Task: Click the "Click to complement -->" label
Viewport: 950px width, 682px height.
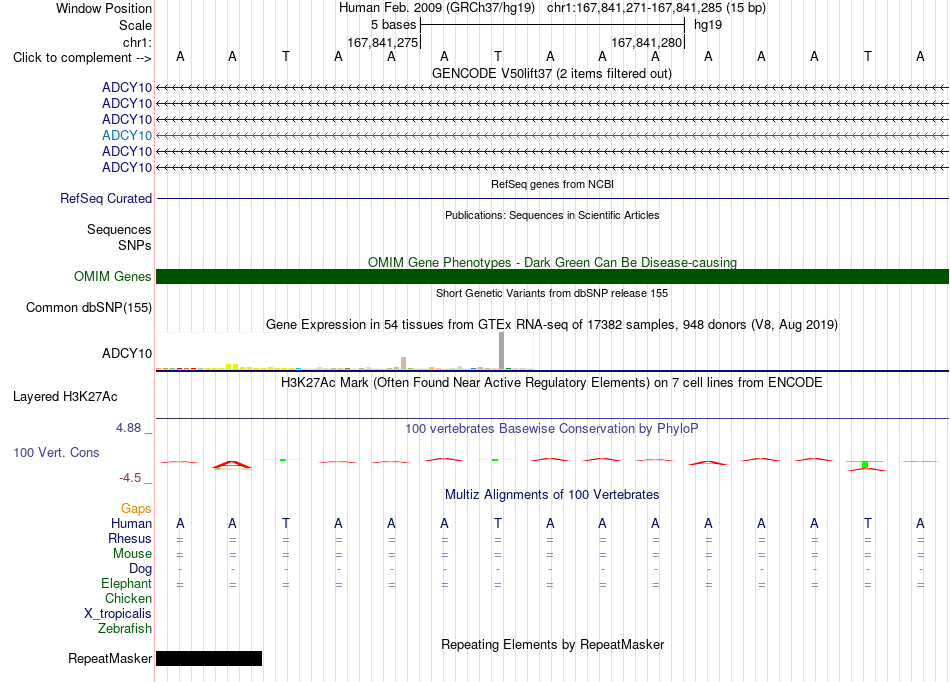Action: coord(82,58)
